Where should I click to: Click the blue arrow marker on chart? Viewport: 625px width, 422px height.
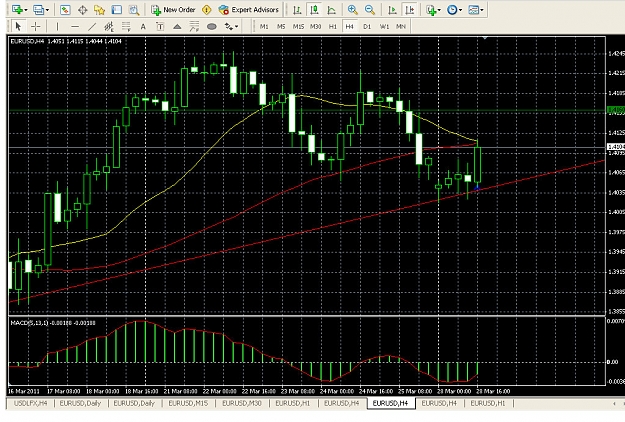pos(477,188)
